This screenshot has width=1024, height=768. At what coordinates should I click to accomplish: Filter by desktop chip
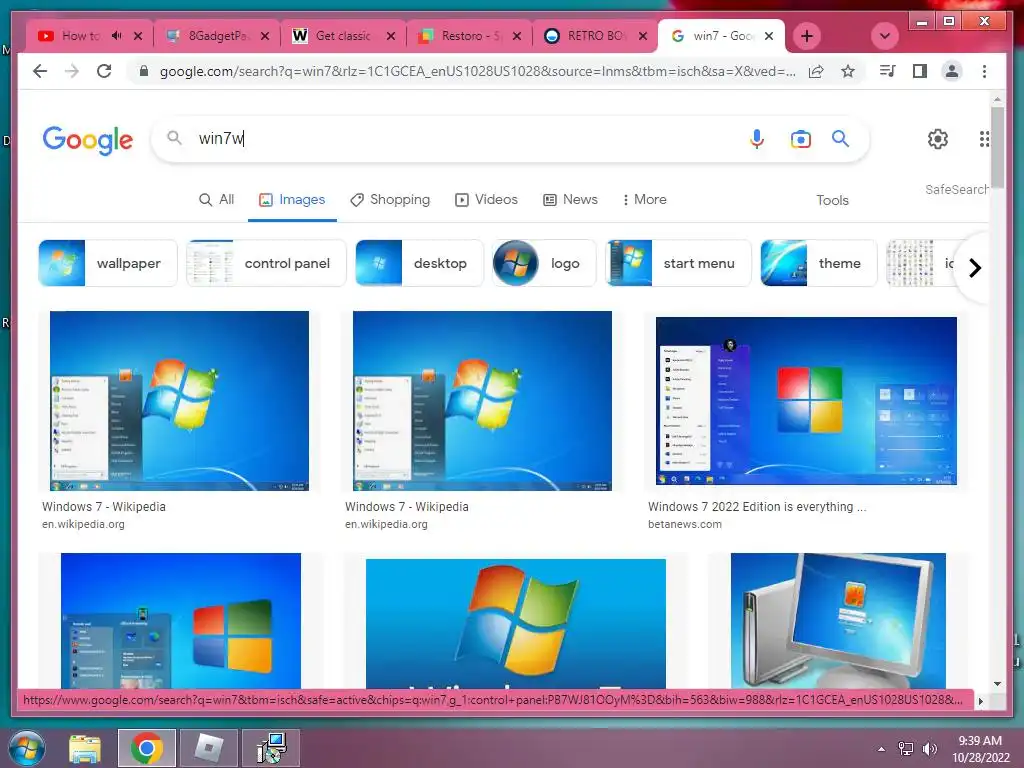tap(419, 263)
